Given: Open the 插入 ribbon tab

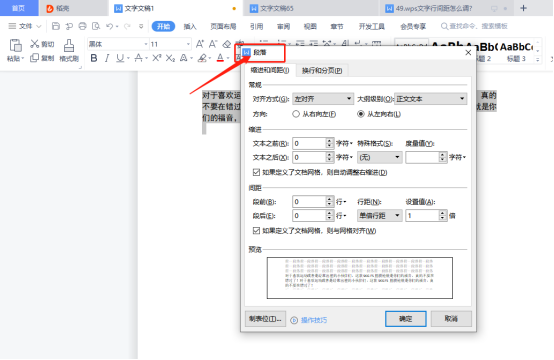Looking at the screenshot, I should point(190,26).
